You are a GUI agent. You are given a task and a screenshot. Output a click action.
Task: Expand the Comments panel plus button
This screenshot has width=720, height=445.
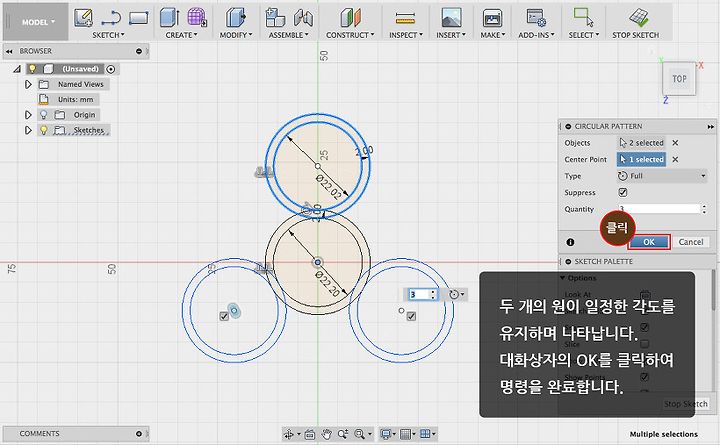(139, 434)
